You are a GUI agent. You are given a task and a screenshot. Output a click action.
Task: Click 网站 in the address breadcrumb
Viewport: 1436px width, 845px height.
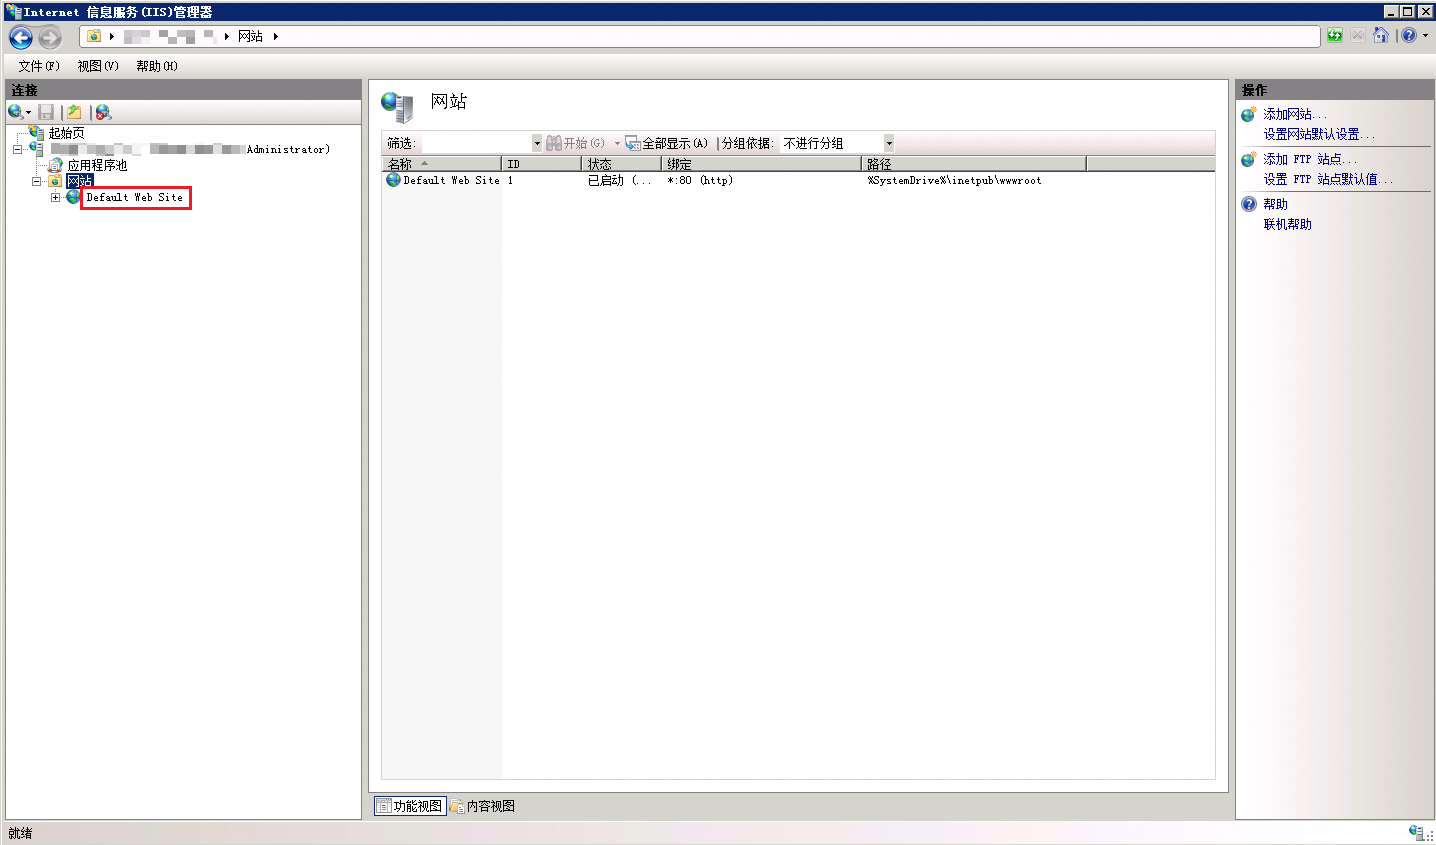(250, 36)
